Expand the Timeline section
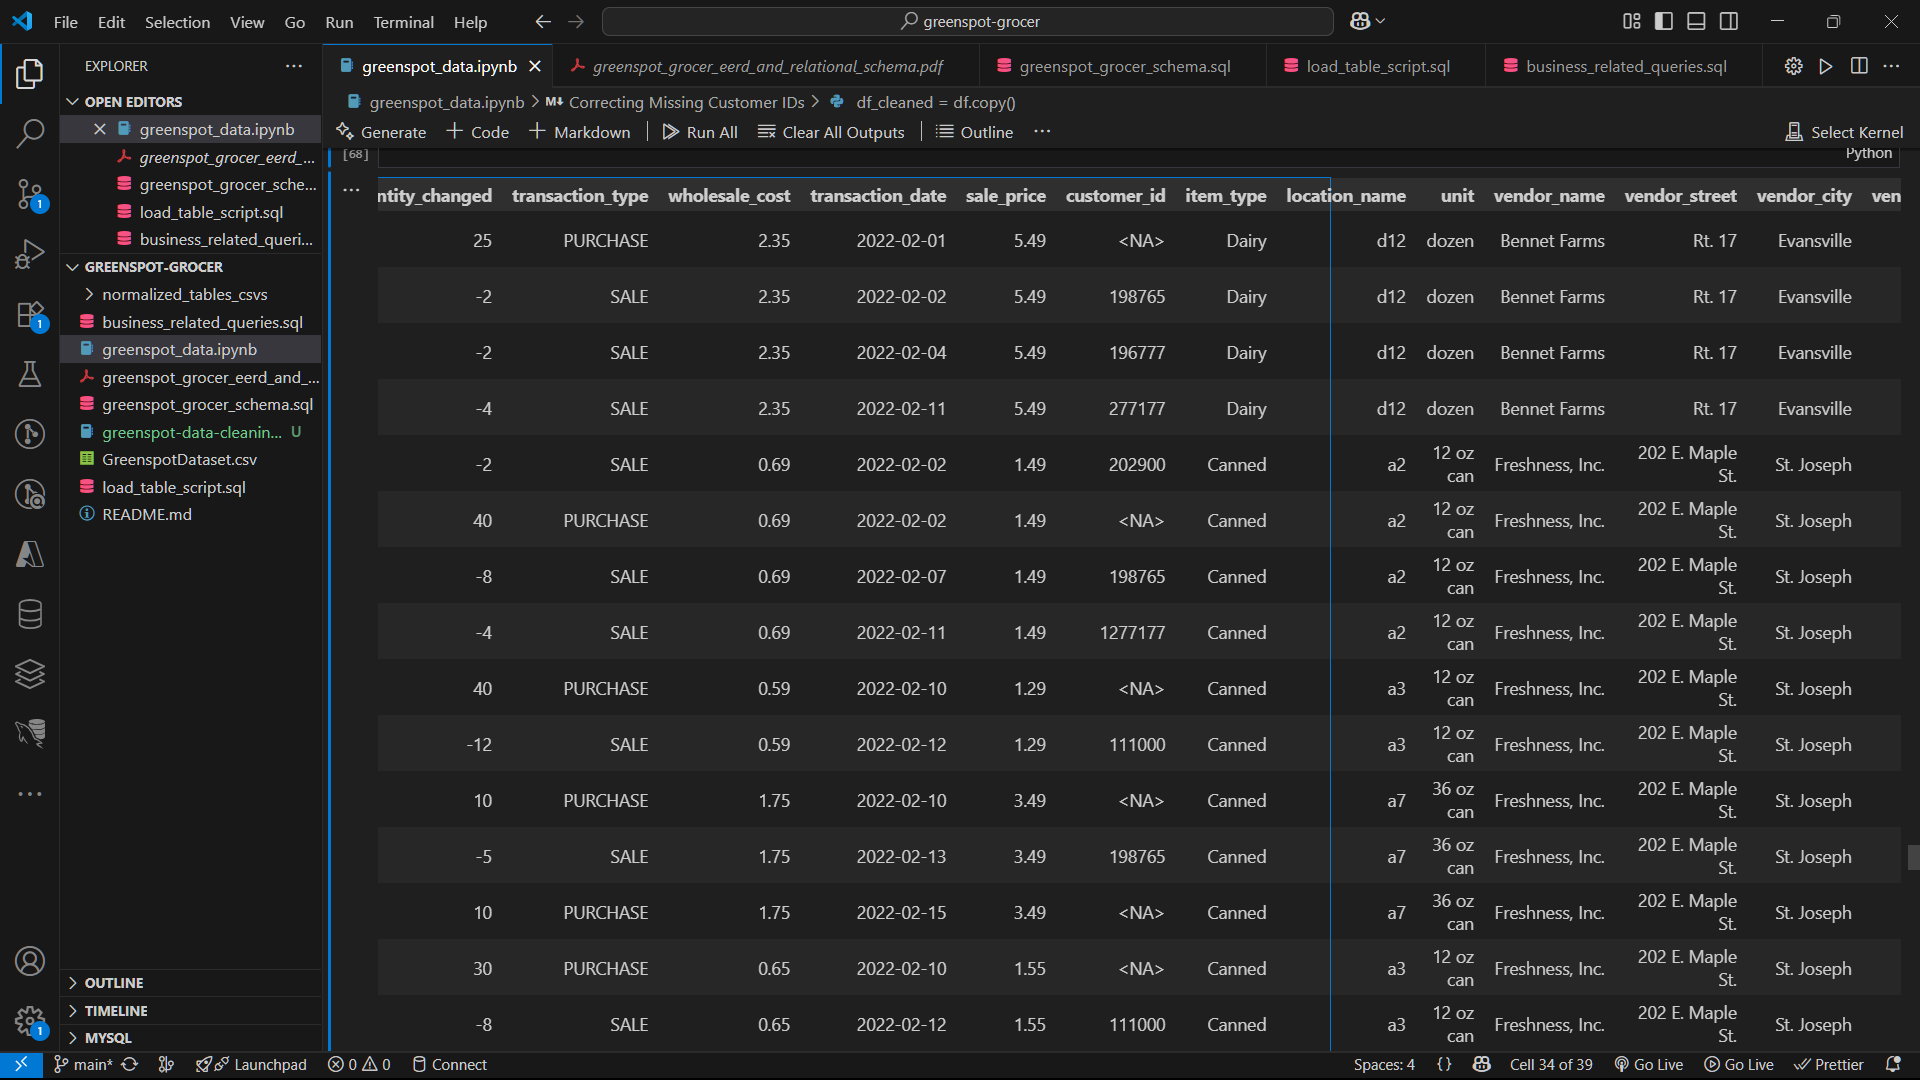Image resolution: width=1920 pixels, height=1080 pixels. click(x=115, y=1011)
